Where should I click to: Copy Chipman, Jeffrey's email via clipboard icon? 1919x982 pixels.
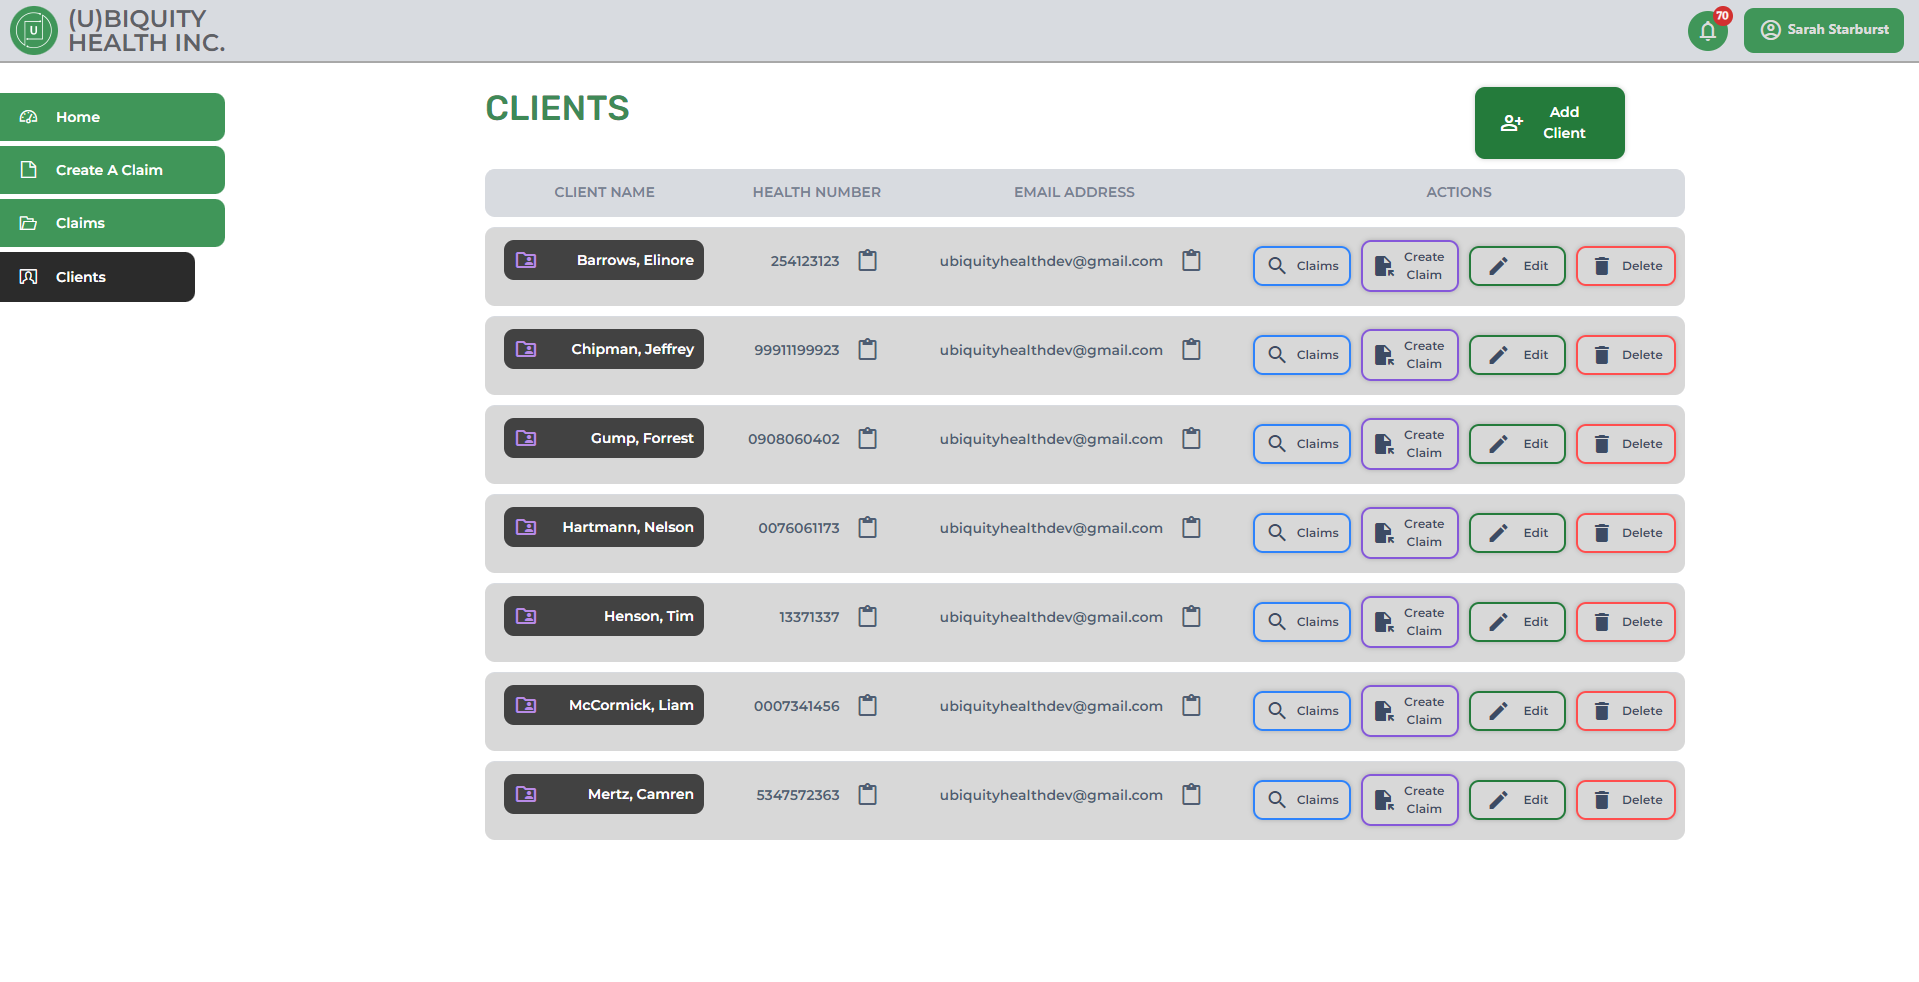coord(1191,350)
